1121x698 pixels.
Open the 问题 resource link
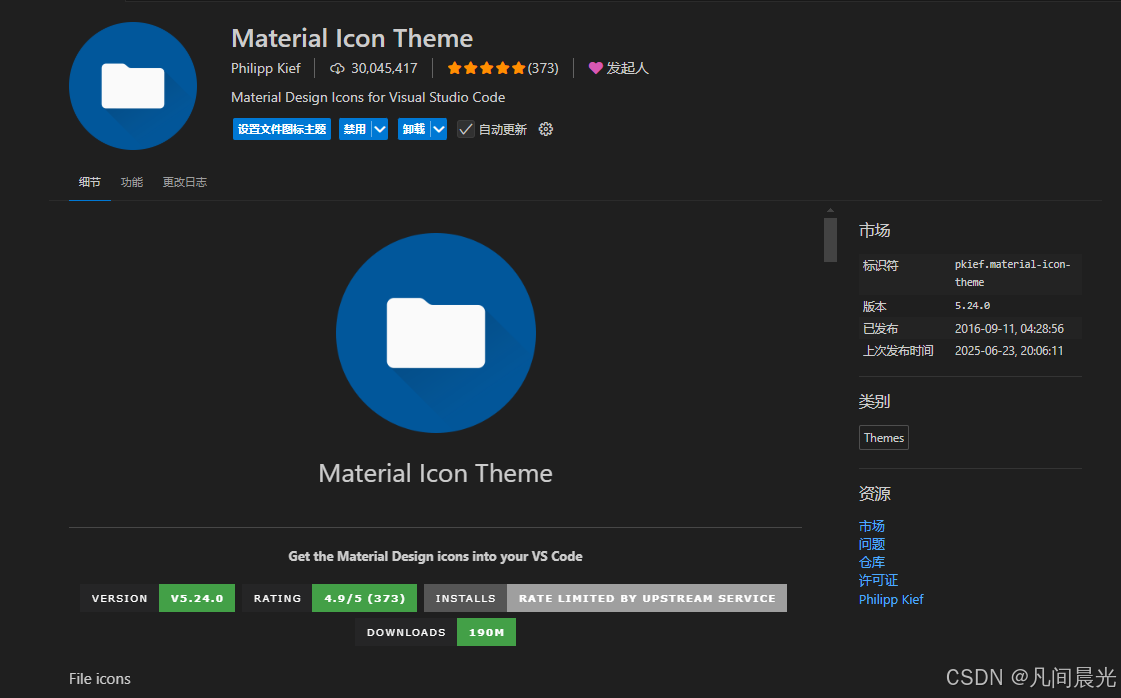click(x=871, y=544)
